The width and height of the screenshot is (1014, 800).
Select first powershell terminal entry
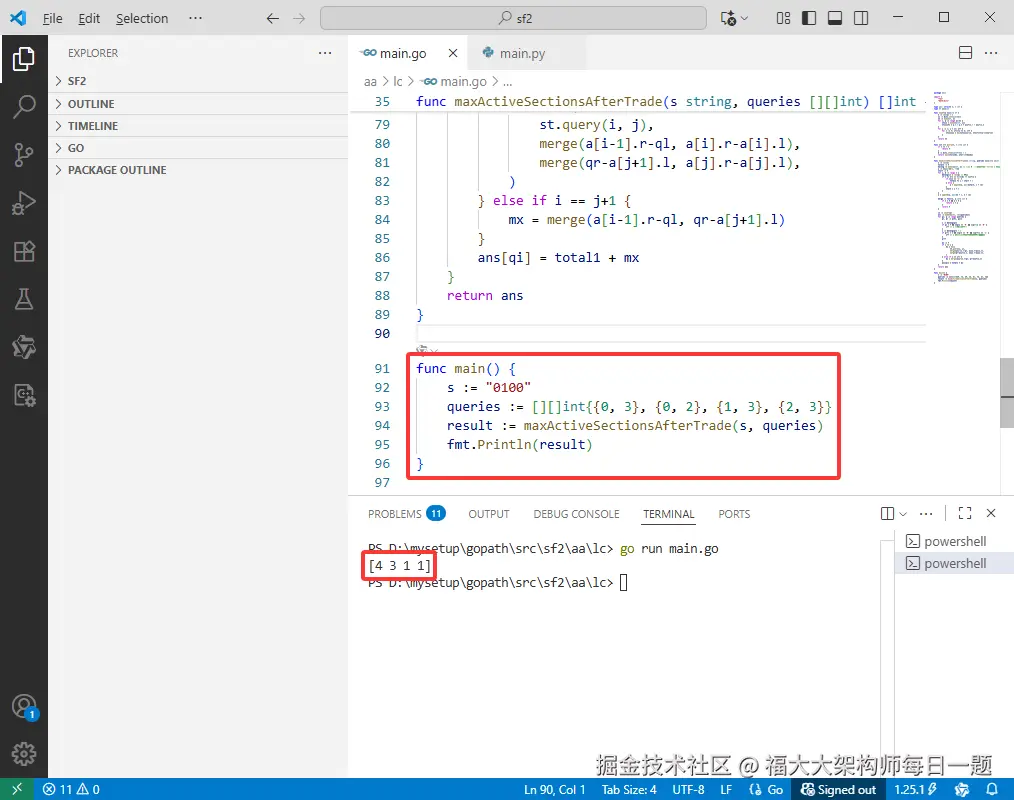pos(953,541)
